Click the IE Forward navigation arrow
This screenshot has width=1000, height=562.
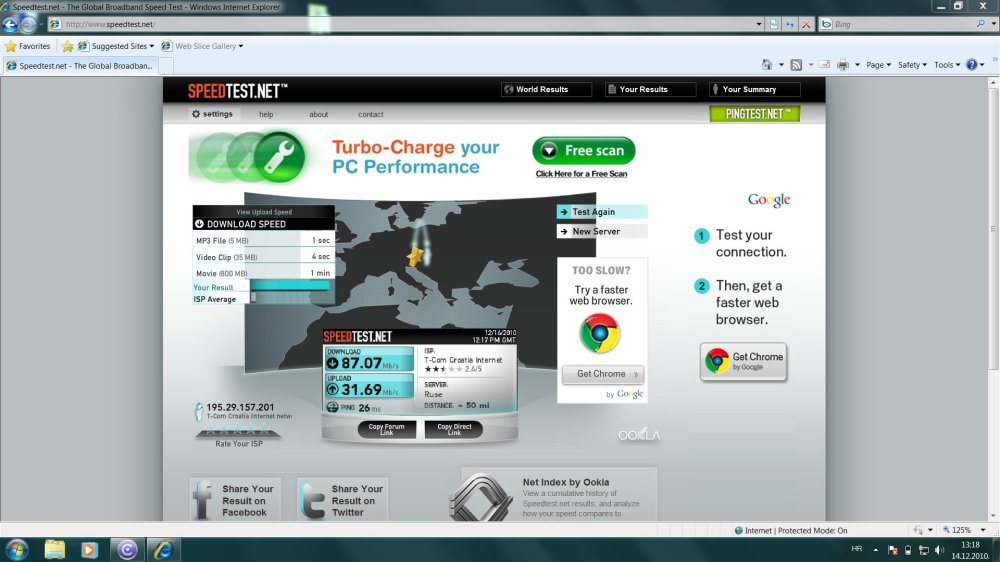[x=28, y=24]
